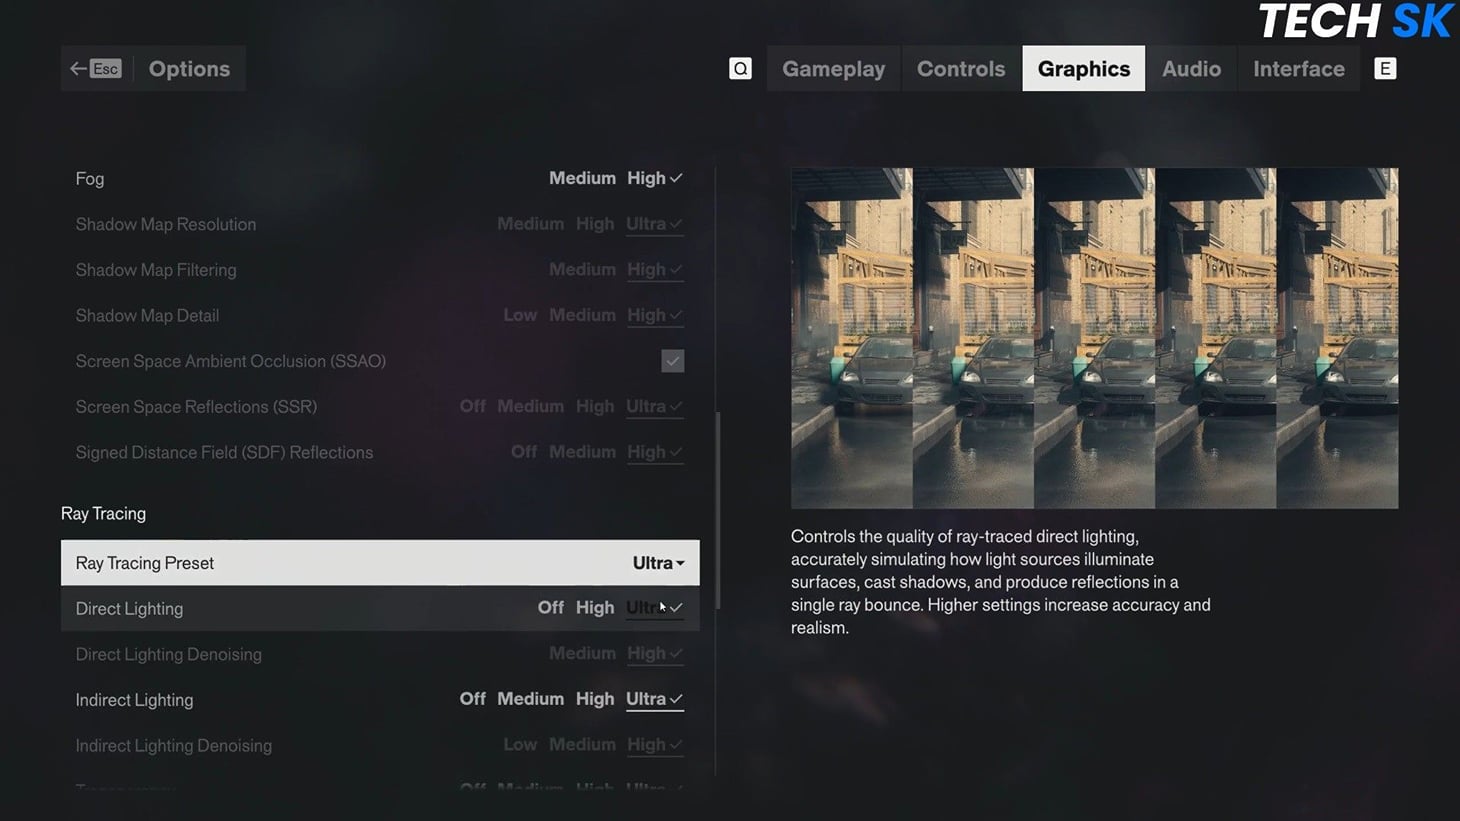The height and width of the screenshot is (821, 1460).
Task: Set Fog to High
Action: click(x=654, y=178)
